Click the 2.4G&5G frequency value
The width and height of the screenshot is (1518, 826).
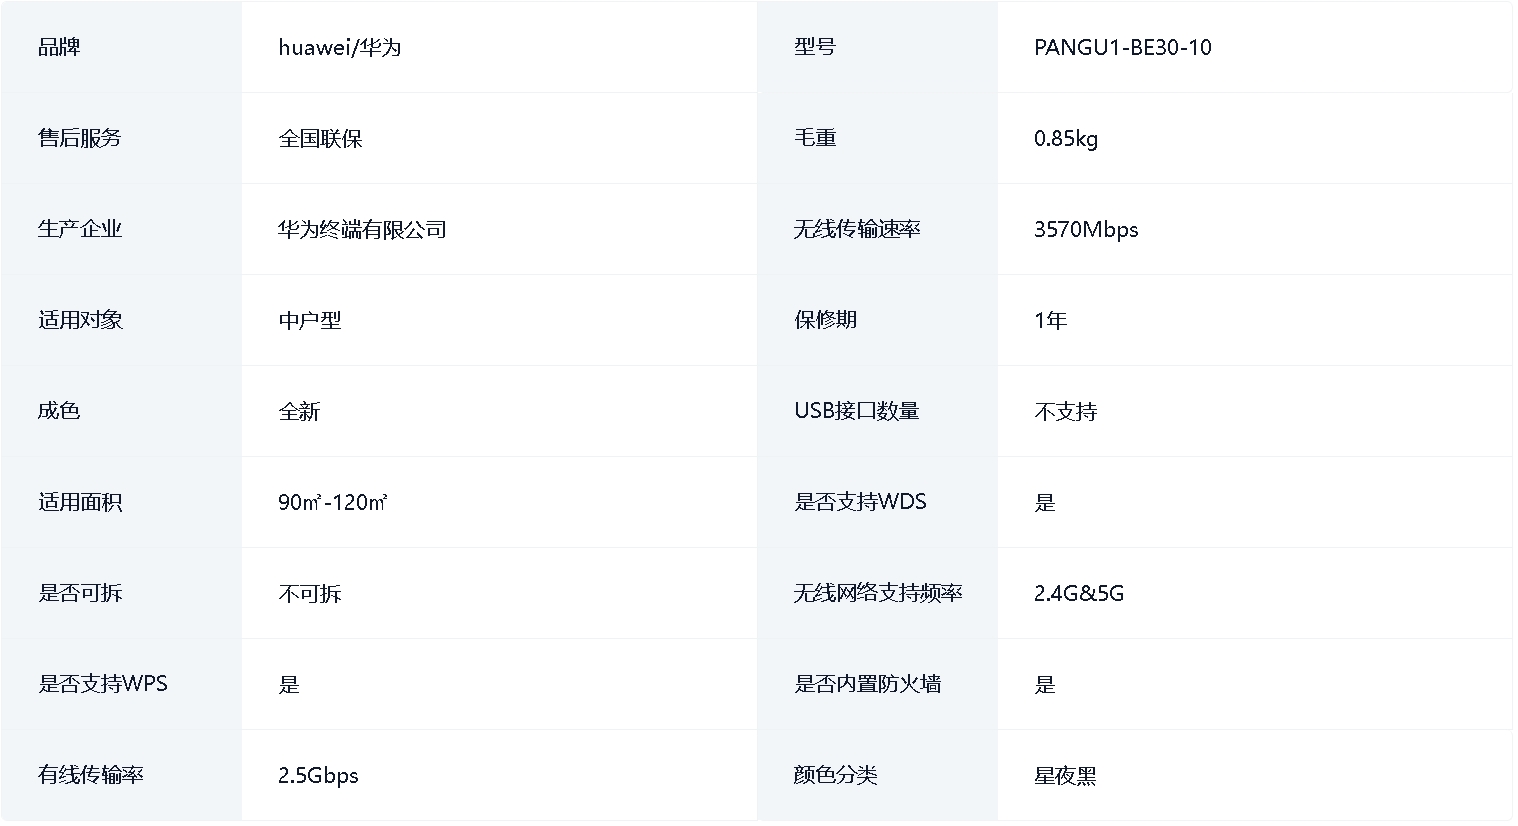1078,594
